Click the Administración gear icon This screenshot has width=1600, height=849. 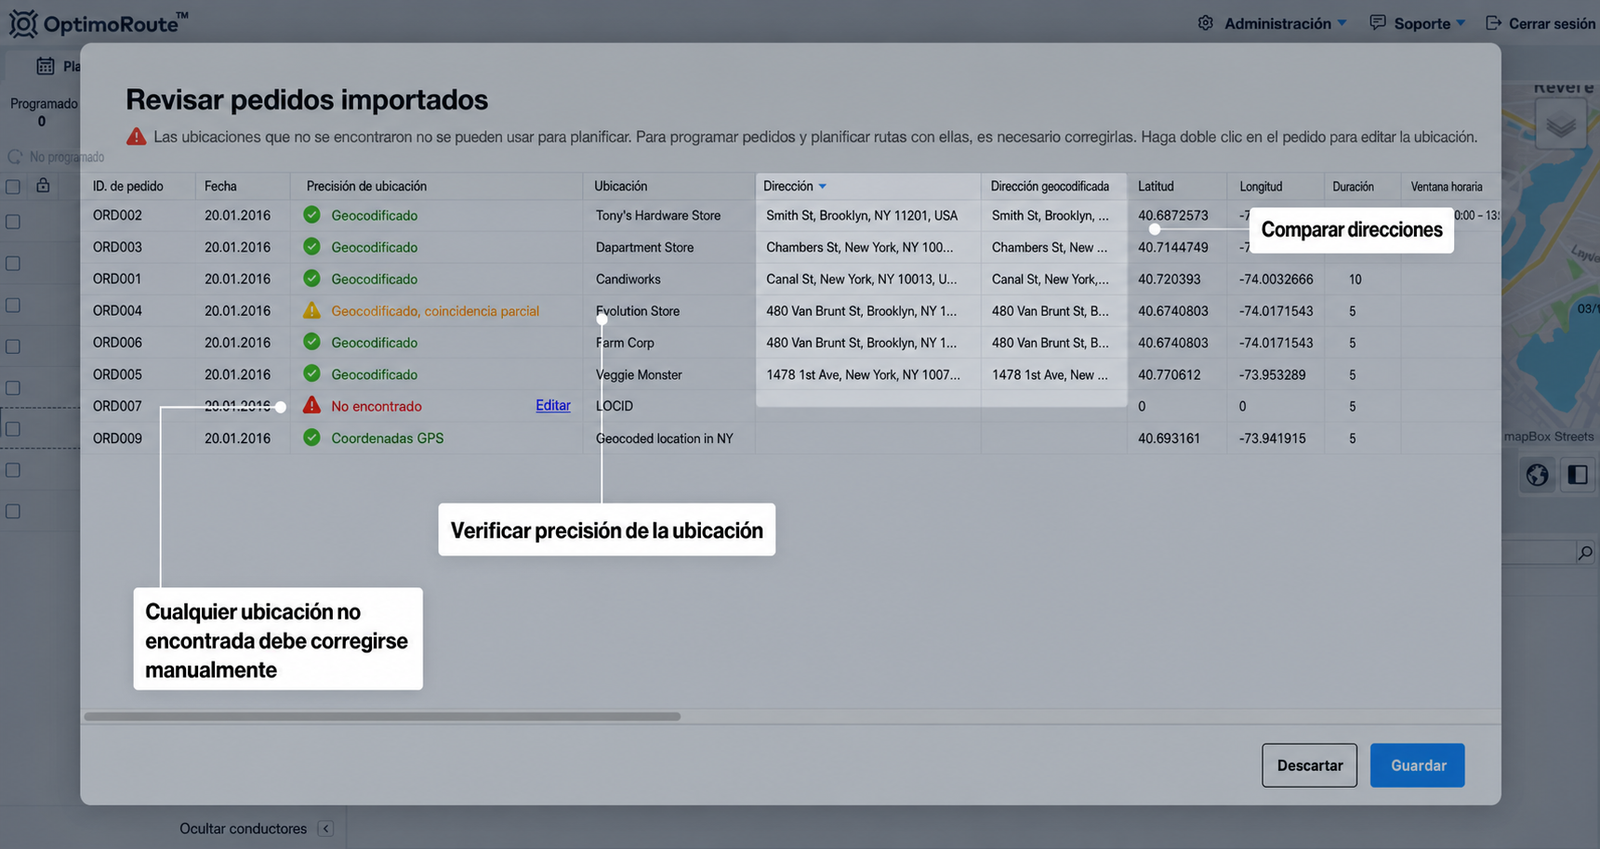(x=1206, y=23)
